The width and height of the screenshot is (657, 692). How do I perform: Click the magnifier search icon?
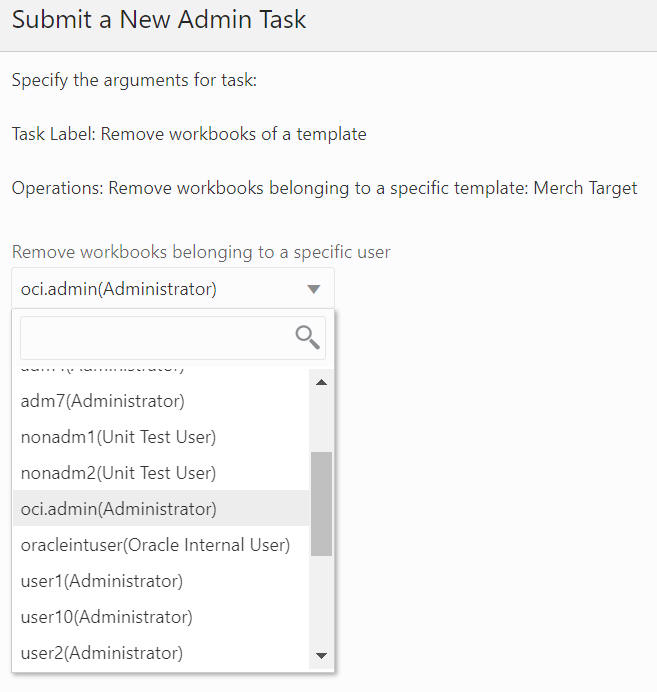tap(308, 338)
